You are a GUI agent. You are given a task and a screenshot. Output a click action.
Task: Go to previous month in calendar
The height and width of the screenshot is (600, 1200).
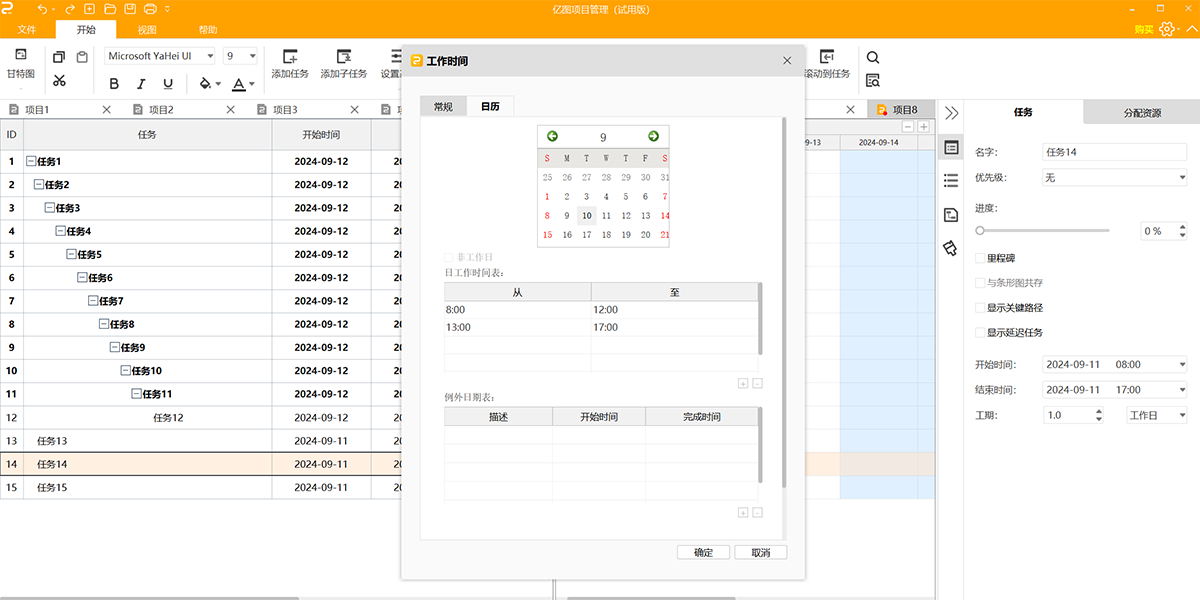(552, 137)
